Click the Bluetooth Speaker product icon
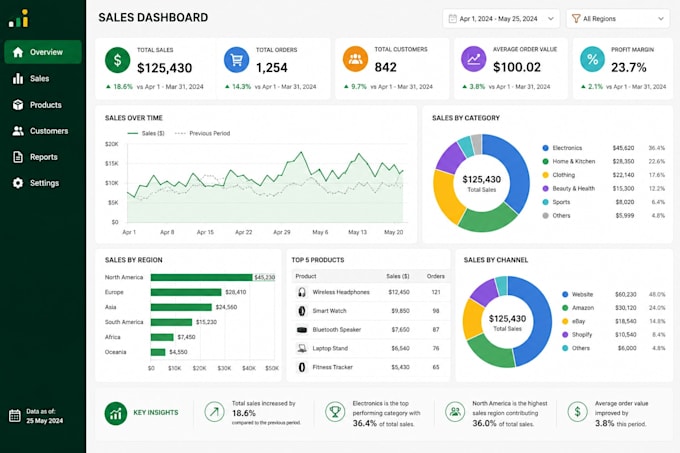Viewport: 680px width, 453px height. click(302, 330)
